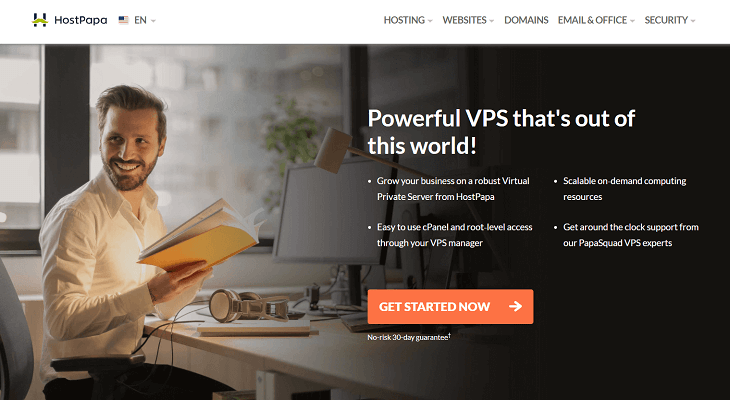
Task: Click the No-risk 30-day guarantee footnote
Action: click(x=409, y=337)
